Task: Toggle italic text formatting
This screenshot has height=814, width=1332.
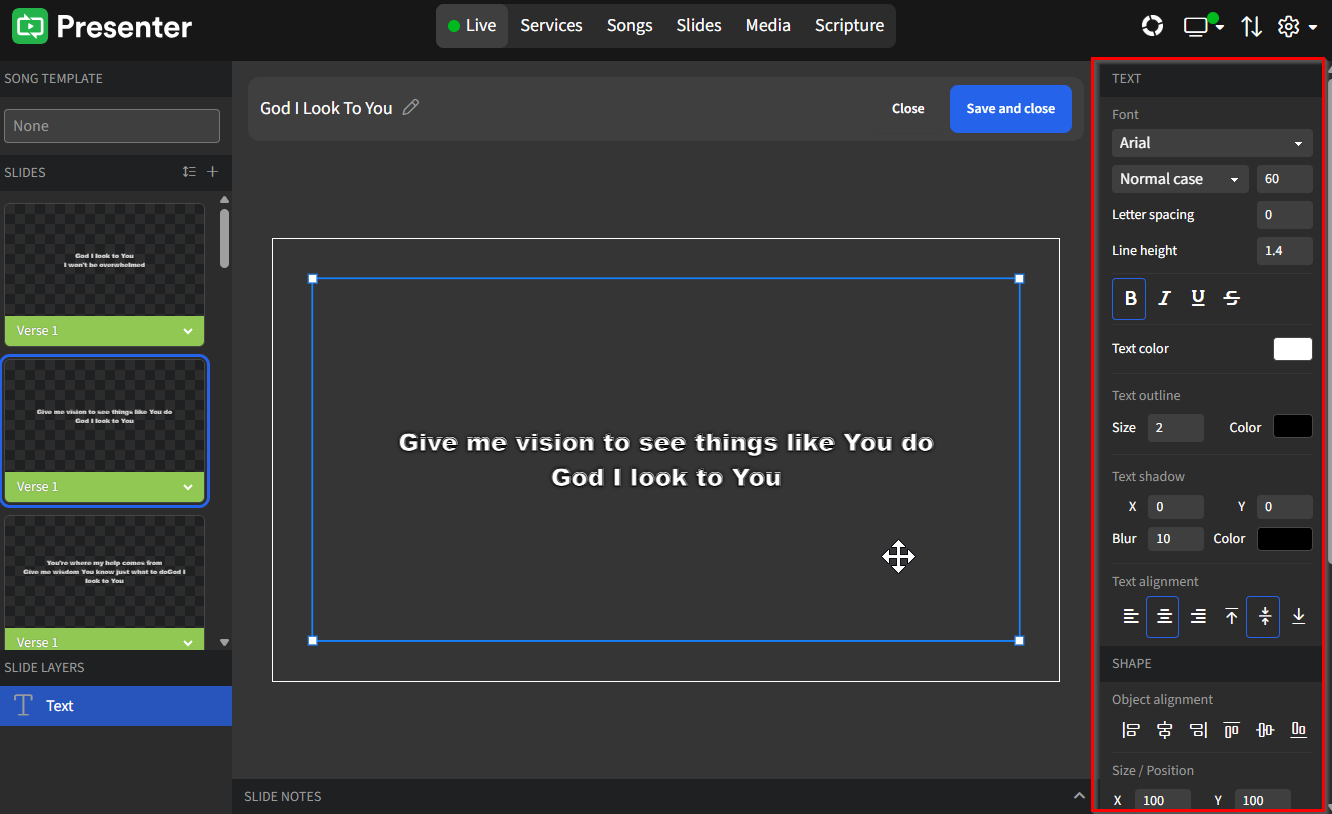Action: tap(1163, 298)
